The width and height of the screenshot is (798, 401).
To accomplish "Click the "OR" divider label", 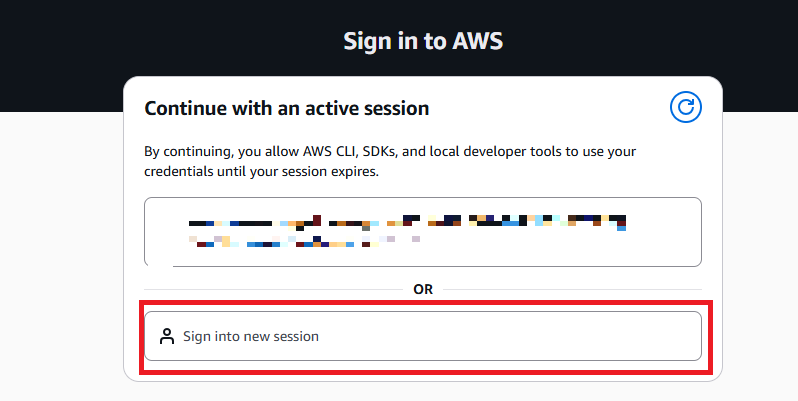I will click(423, 289).
